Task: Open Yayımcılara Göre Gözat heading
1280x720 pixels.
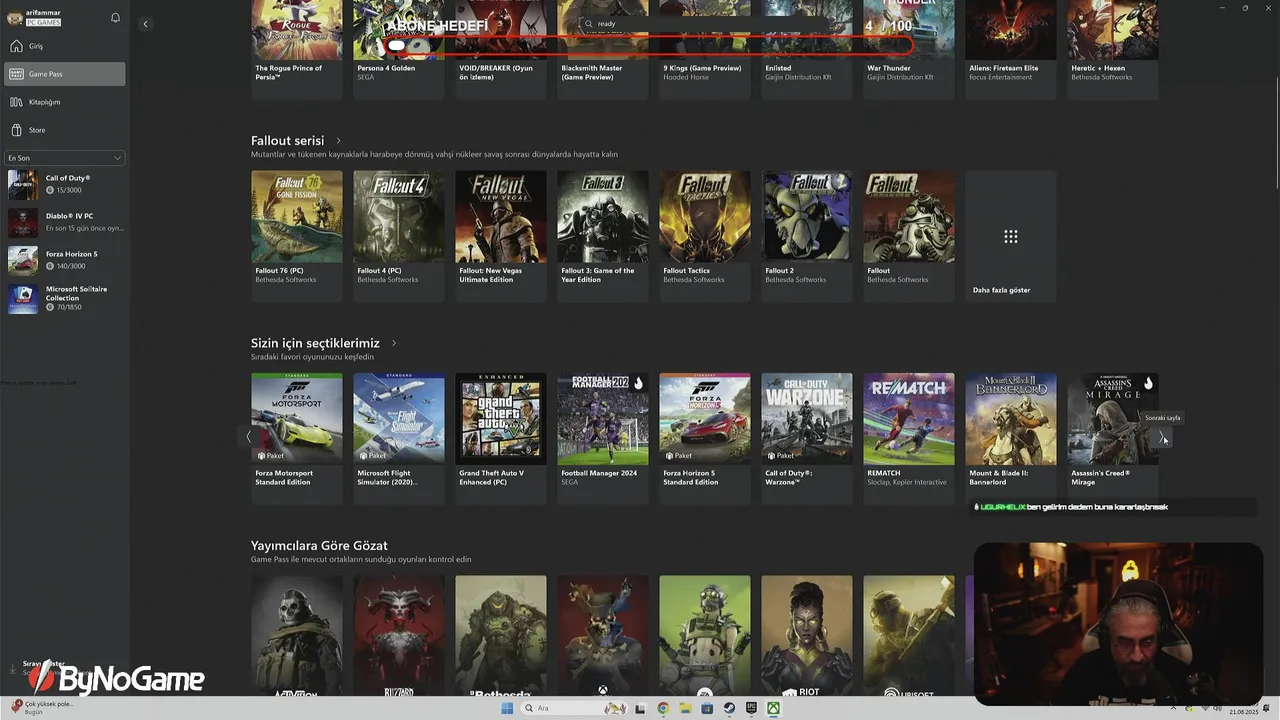Action: coord(319,546)
